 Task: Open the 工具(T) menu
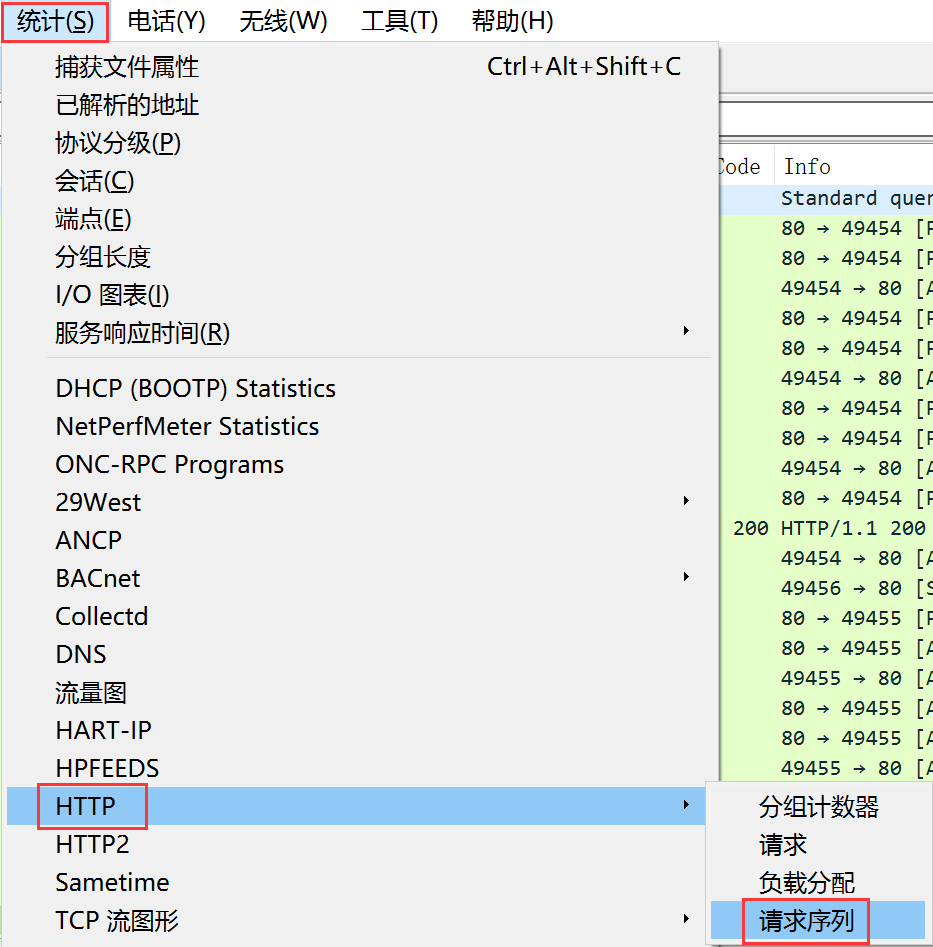click(x=399, y=21)
